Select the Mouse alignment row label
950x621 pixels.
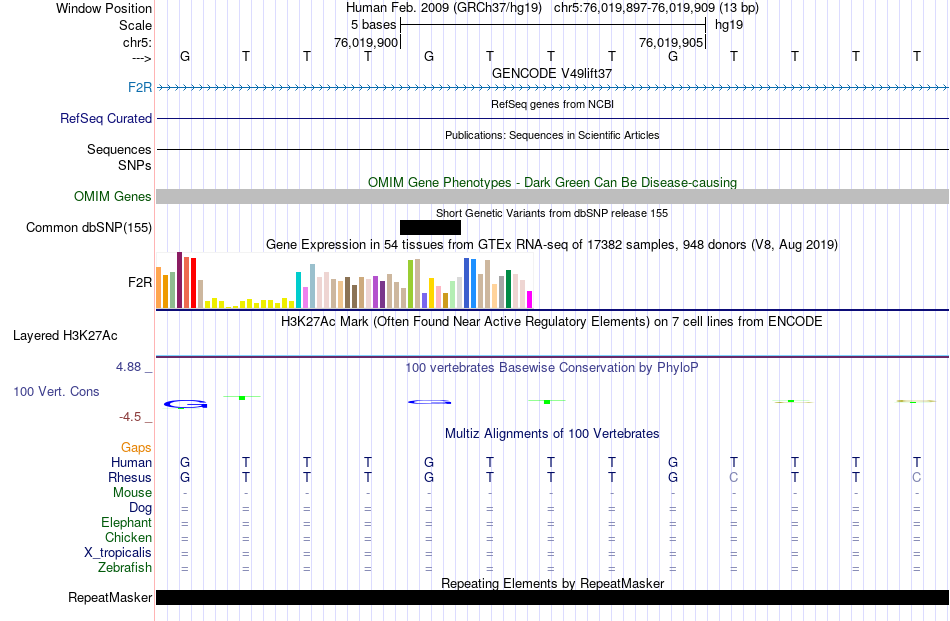(132, 493)
